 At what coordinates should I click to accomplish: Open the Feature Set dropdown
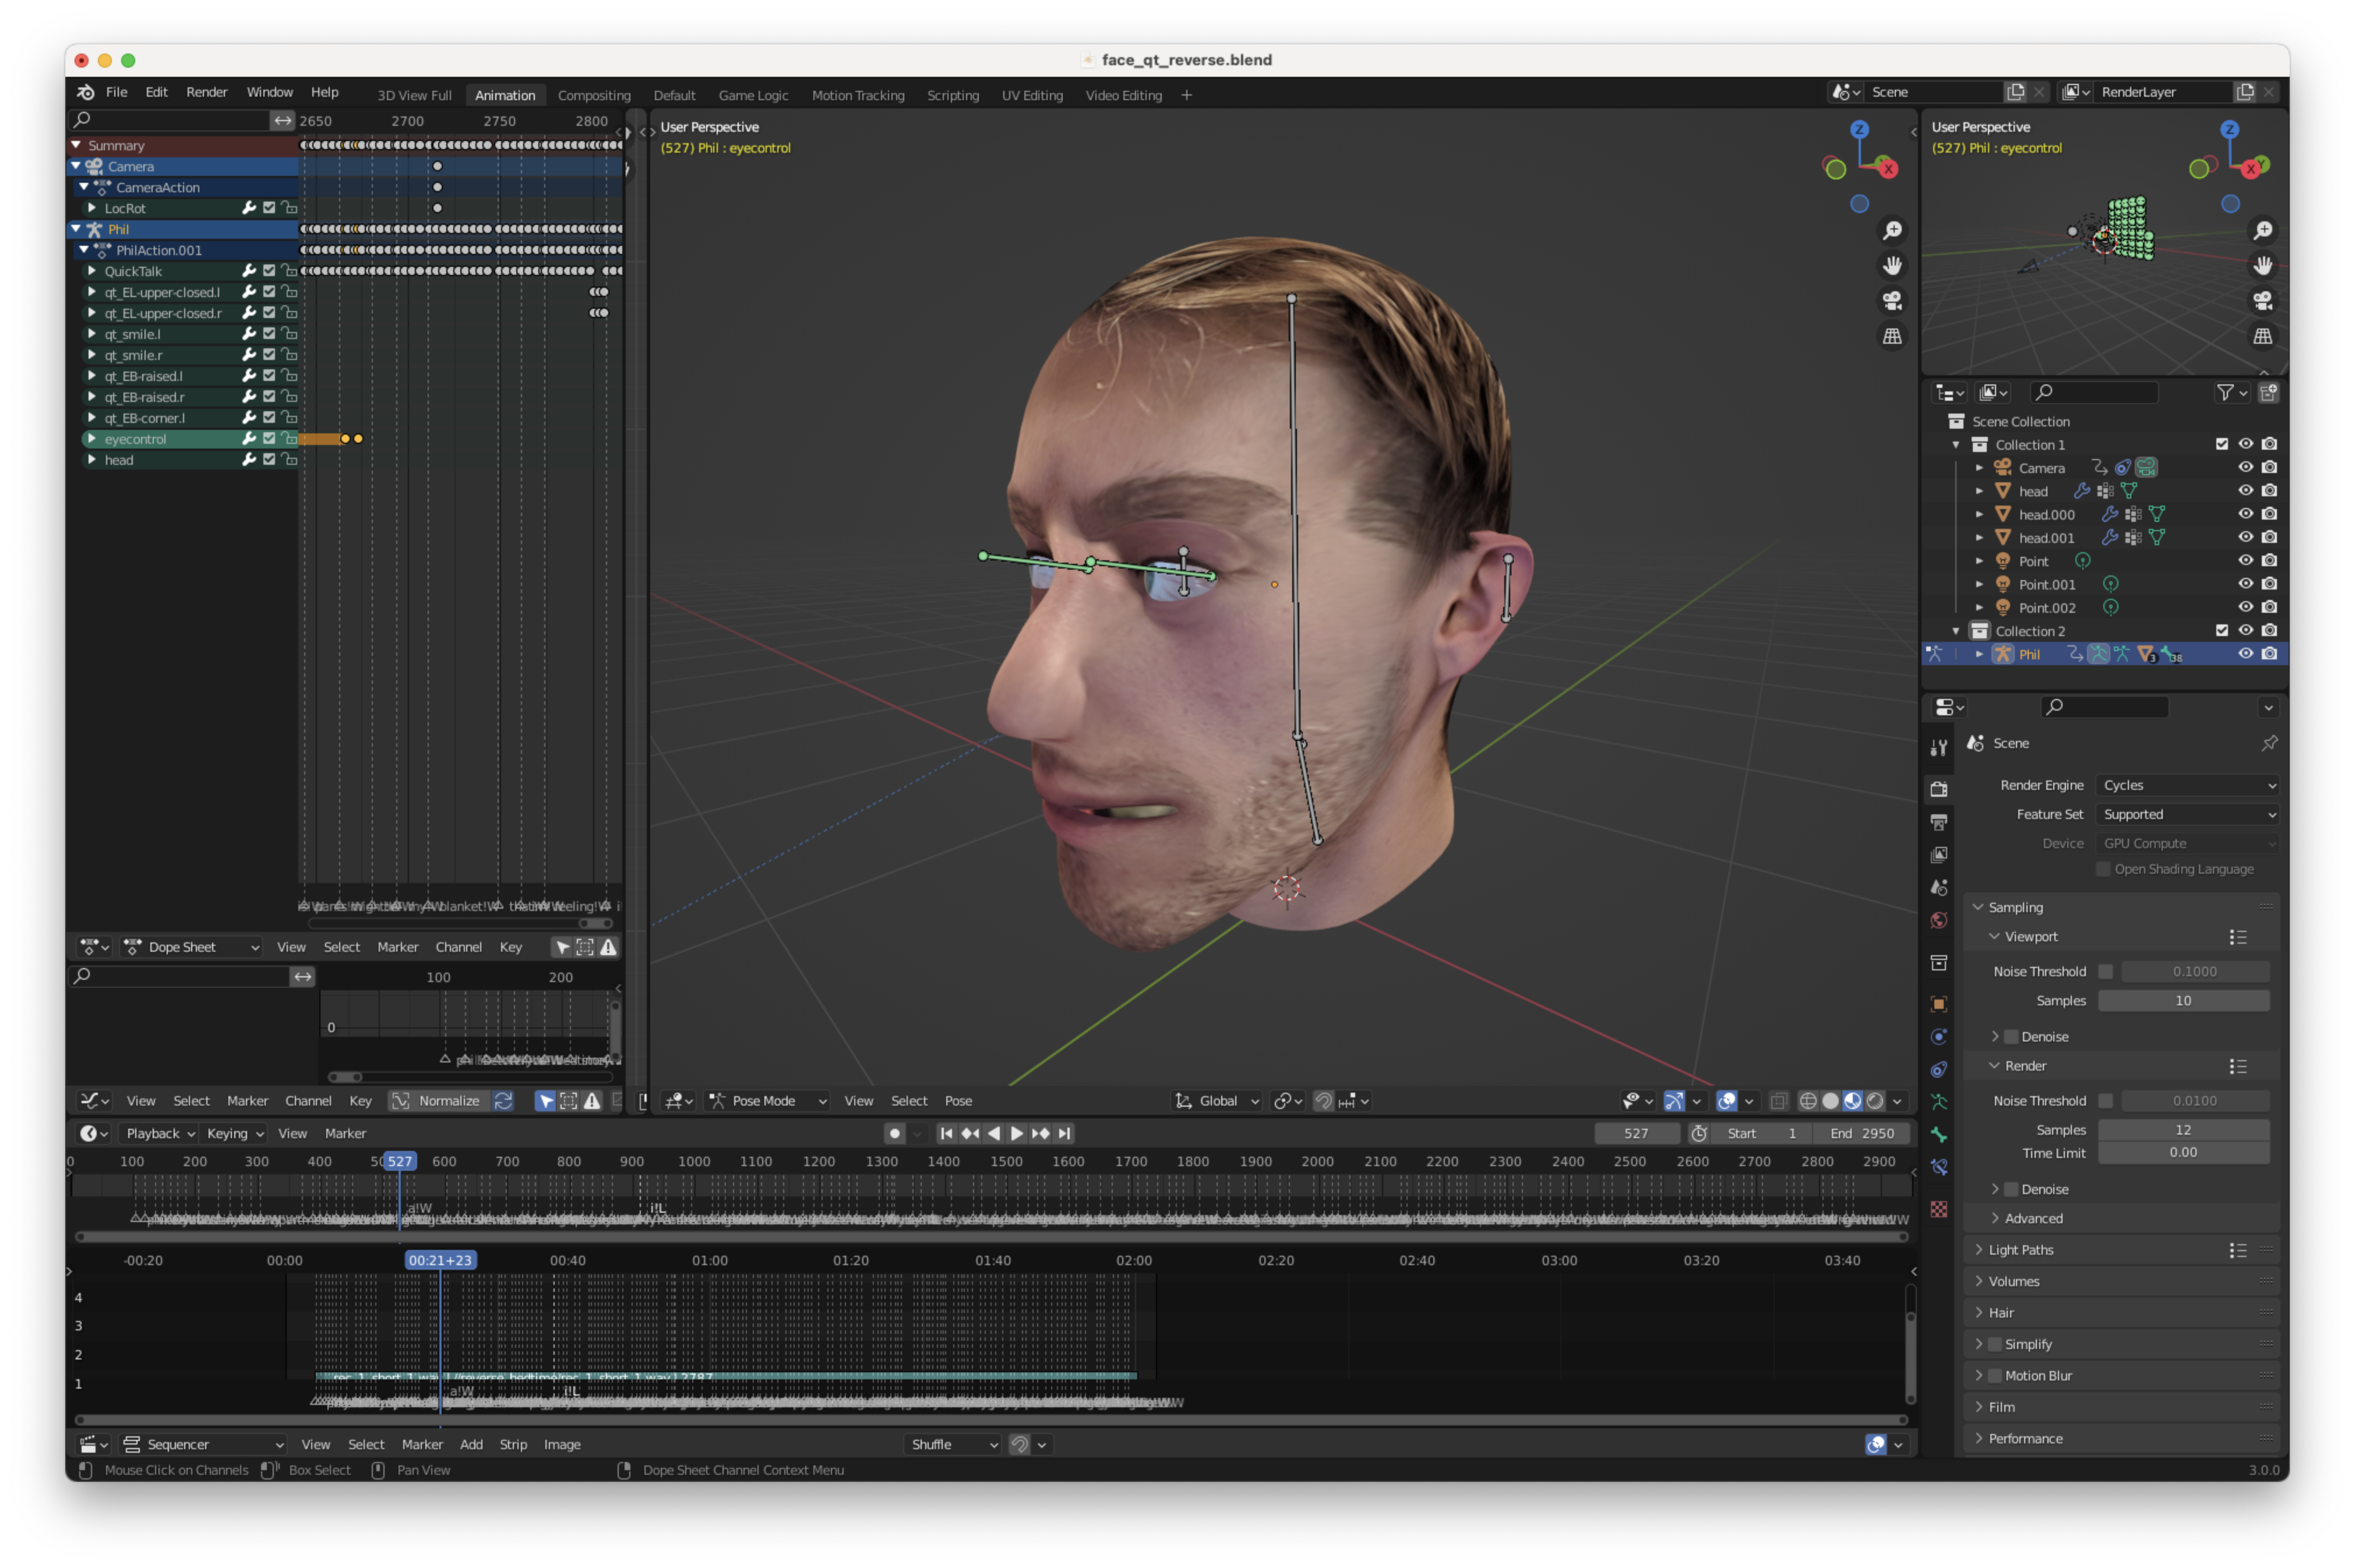tap(2188, 814)
